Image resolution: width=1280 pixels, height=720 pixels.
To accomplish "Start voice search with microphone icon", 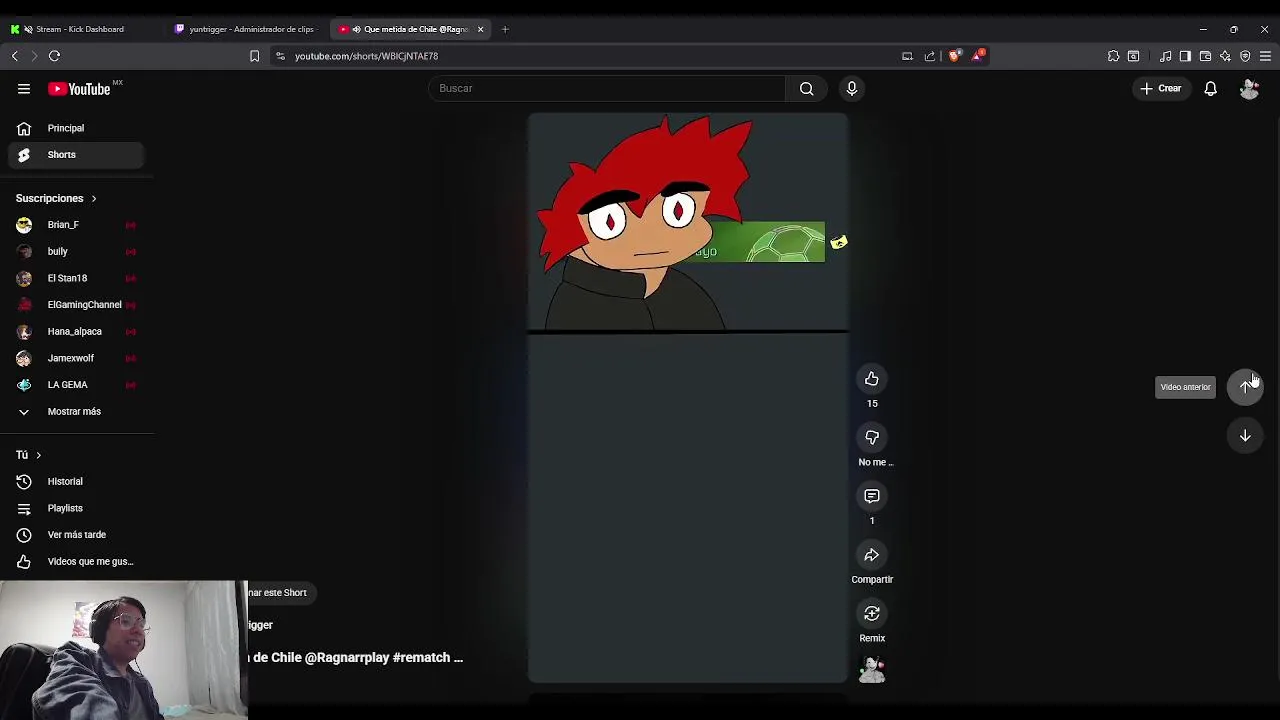I will (x=852, y=89).
